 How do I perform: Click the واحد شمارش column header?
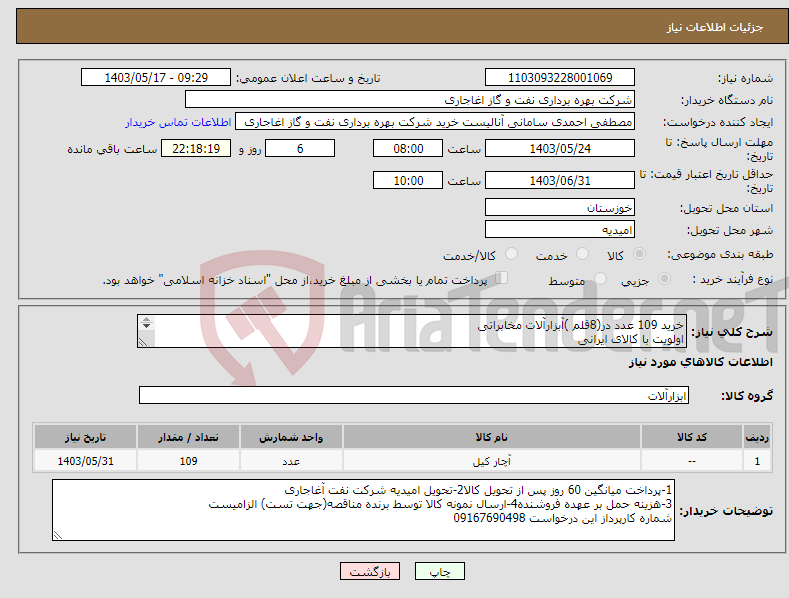[x=291, y=437]
